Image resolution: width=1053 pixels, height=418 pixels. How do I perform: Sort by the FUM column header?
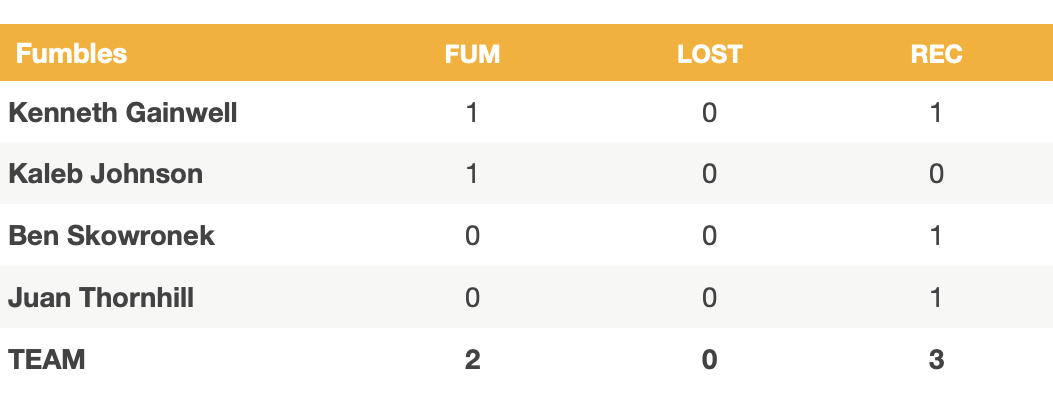472,54
